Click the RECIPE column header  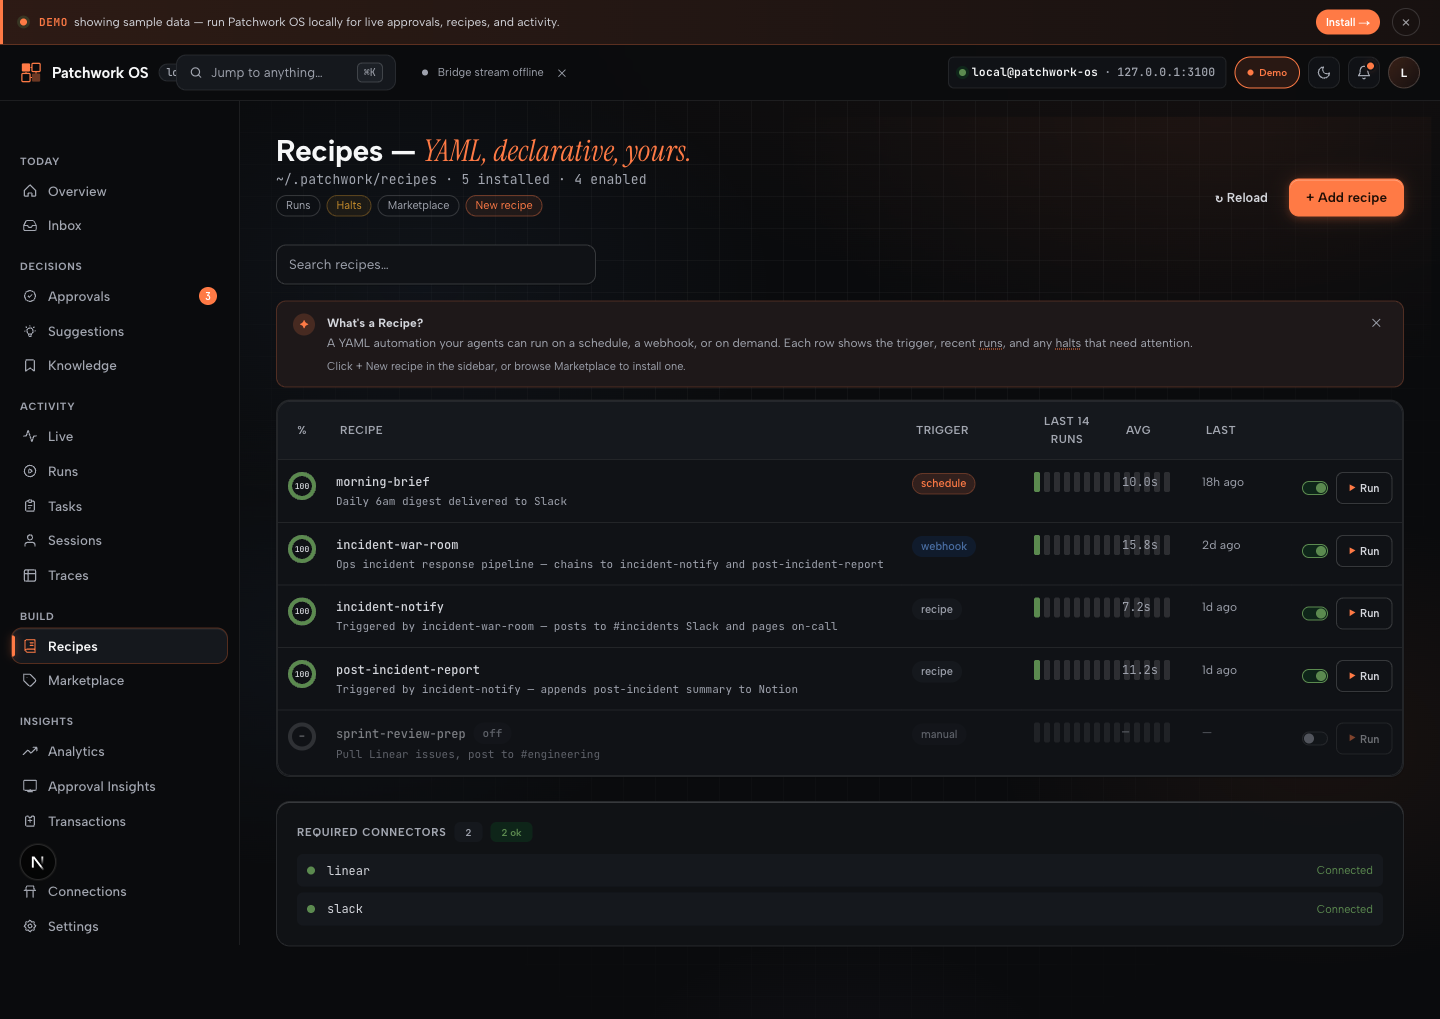point(361,430)
